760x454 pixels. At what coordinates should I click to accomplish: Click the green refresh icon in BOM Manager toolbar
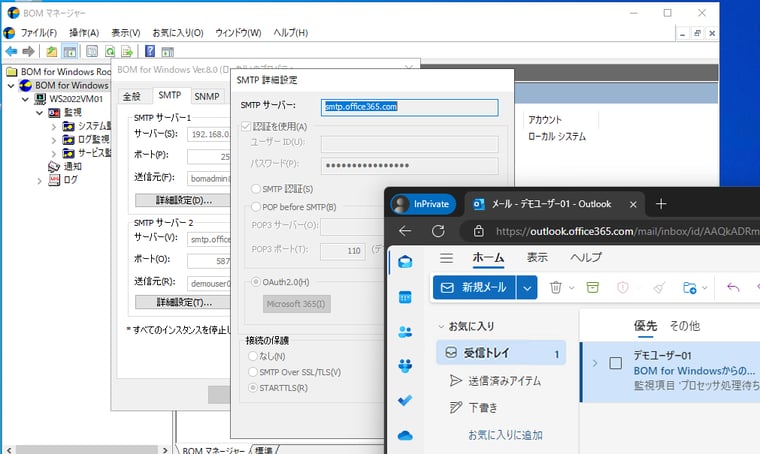(x=110, y=51)
